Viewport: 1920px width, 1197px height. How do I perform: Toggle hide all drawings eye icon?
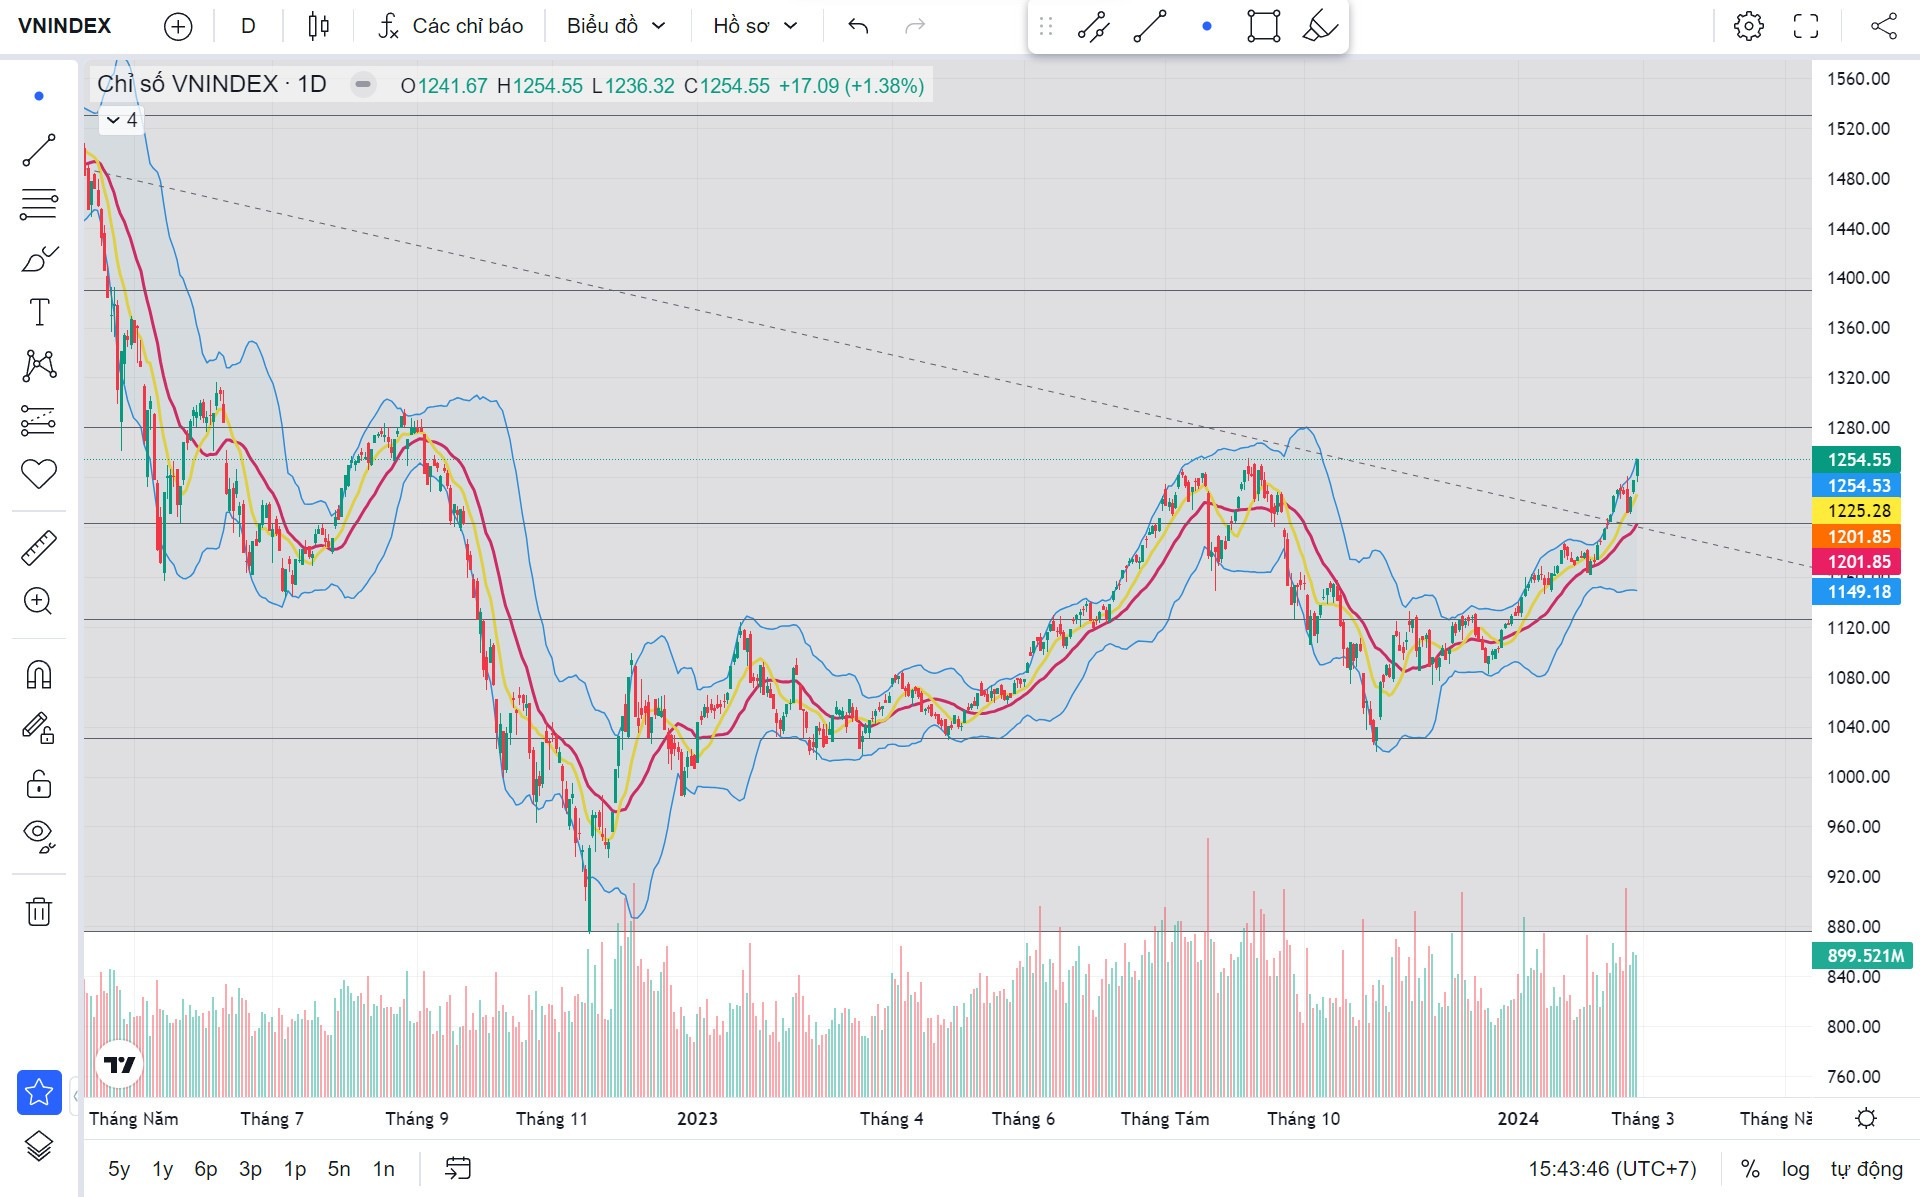(x=39, y=836)
